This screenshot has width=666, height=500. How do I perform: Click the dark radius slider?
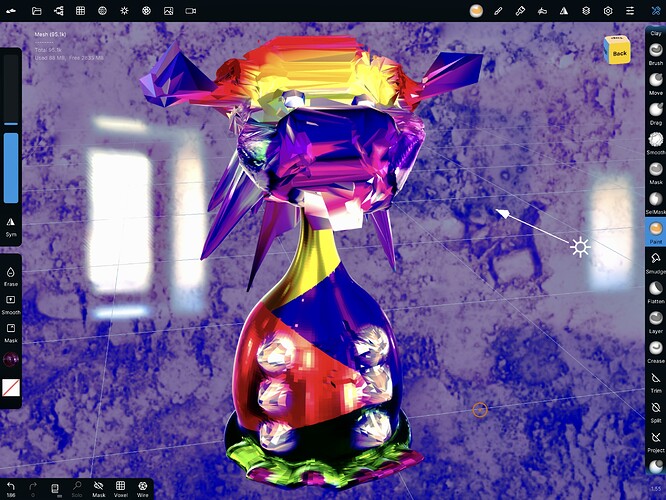[x=11, y=89]
